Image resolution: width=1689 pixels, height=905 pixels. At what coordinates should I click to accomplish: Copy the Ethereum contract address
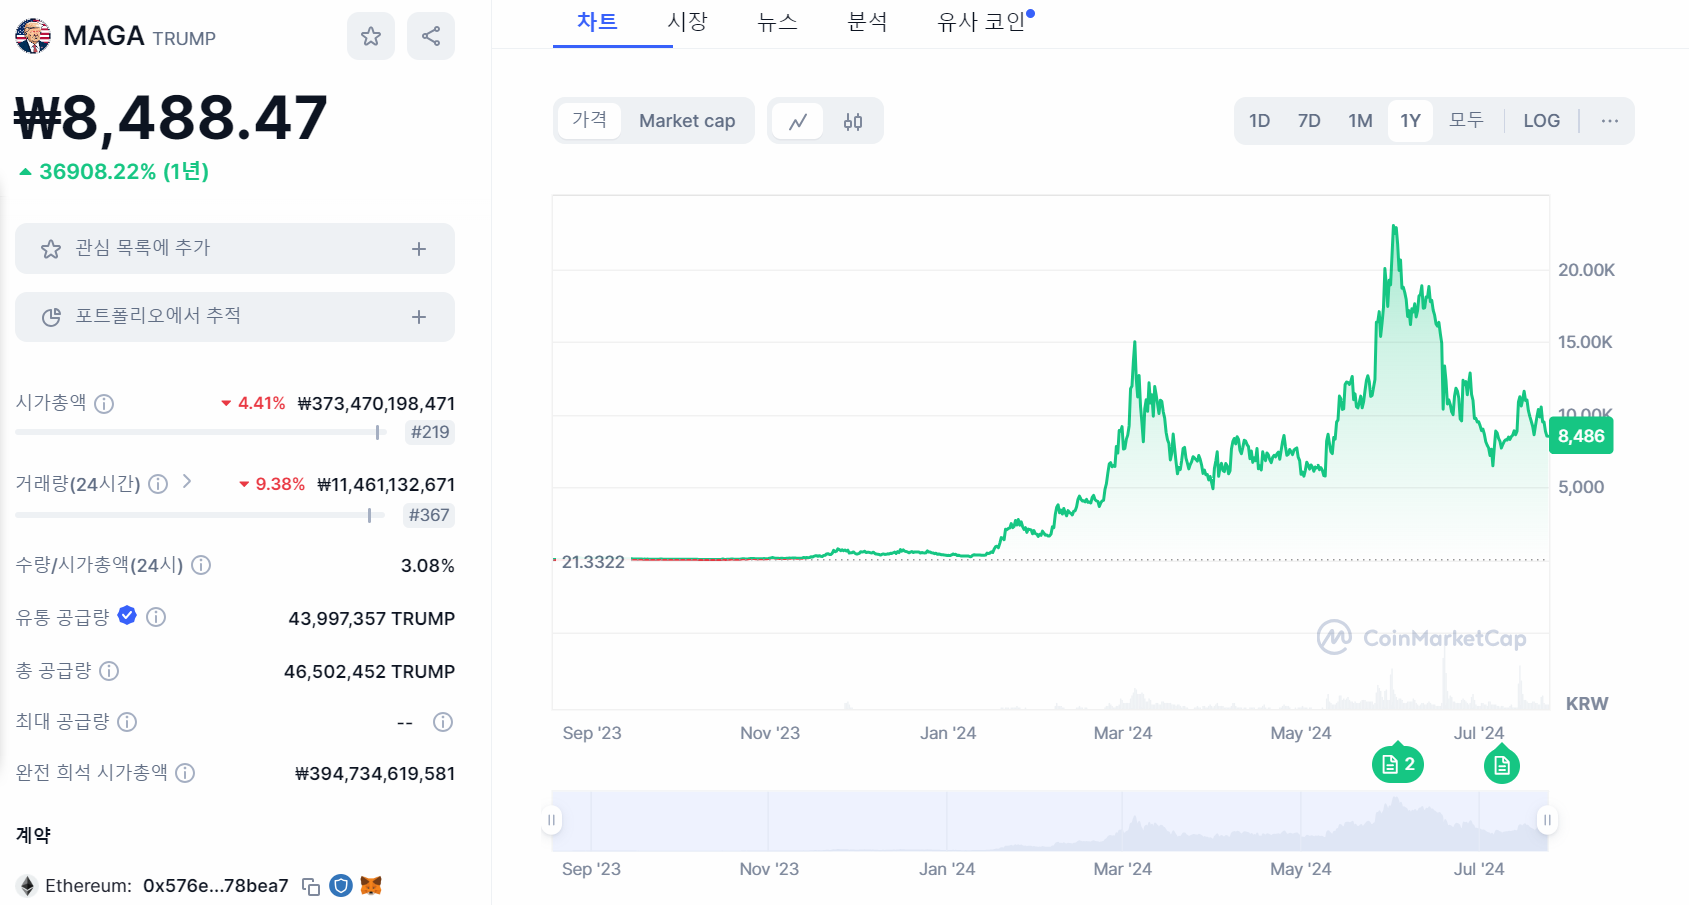[311, 886]
